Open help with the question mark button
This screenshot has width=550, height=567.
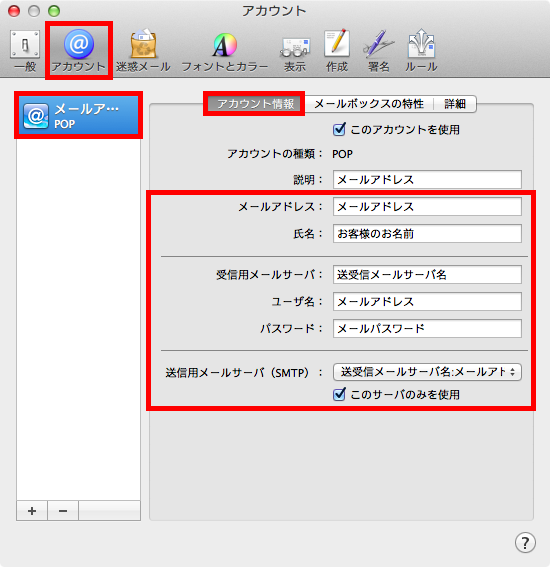click(x=525, y=542)
